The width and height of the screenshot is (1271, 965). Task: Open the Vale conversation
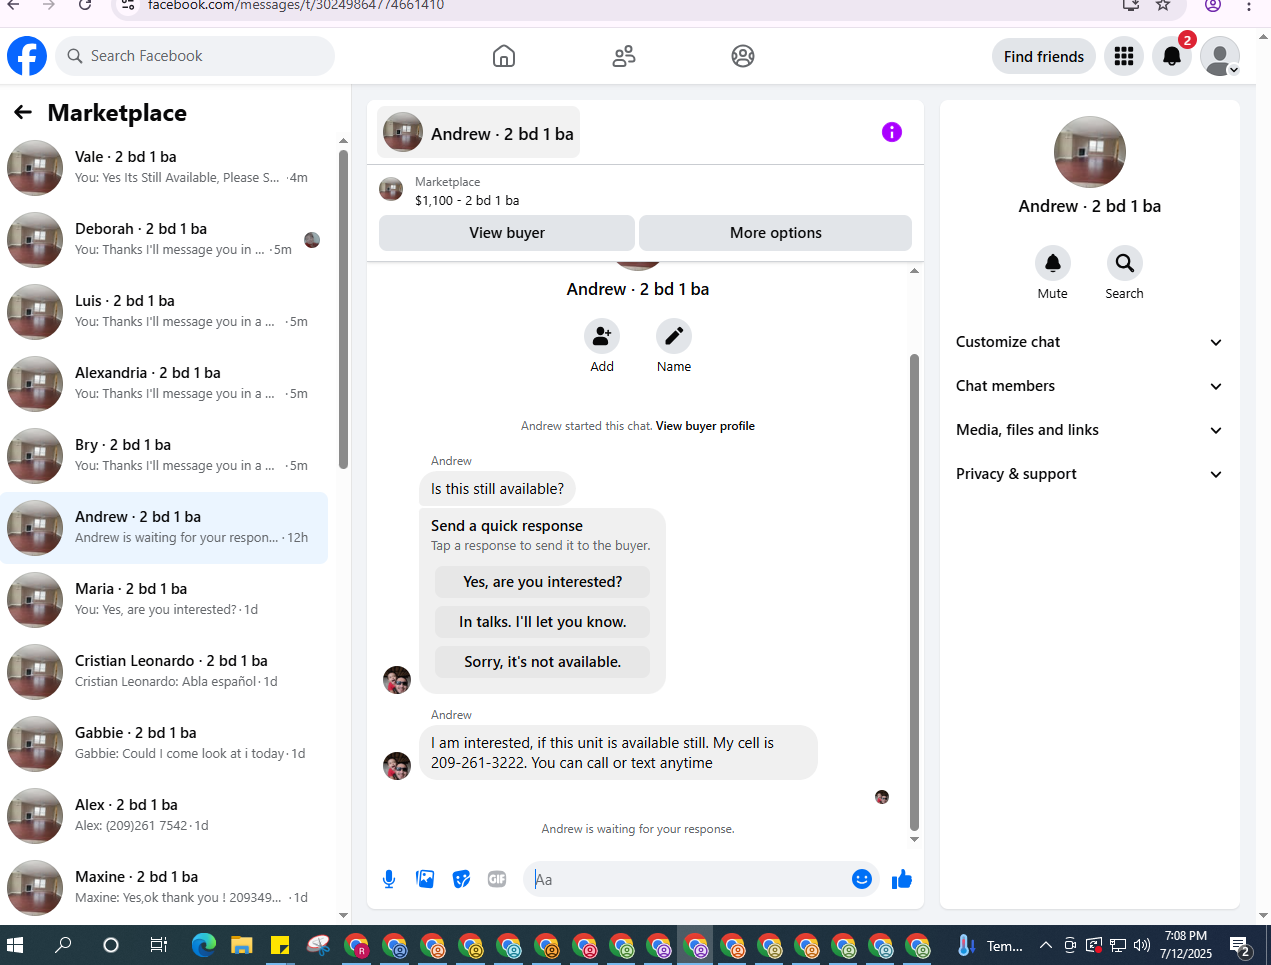pyautogui.click(x=165, y=168)
